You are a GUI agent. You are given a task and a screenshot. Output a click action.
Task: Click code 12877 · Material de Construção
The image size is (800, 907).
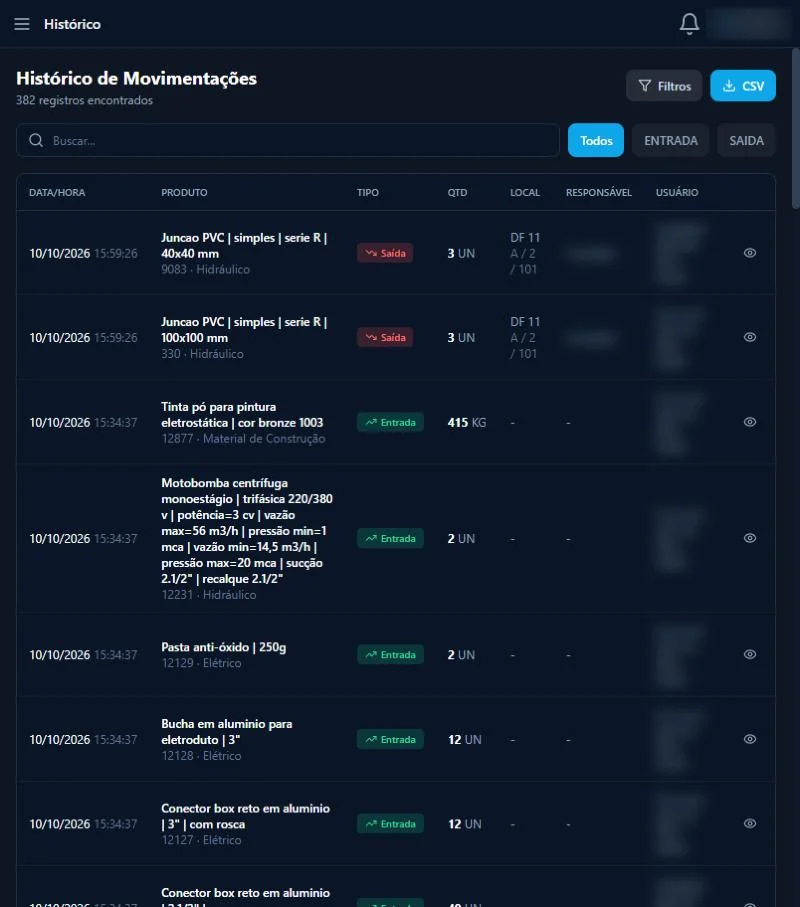243,438
